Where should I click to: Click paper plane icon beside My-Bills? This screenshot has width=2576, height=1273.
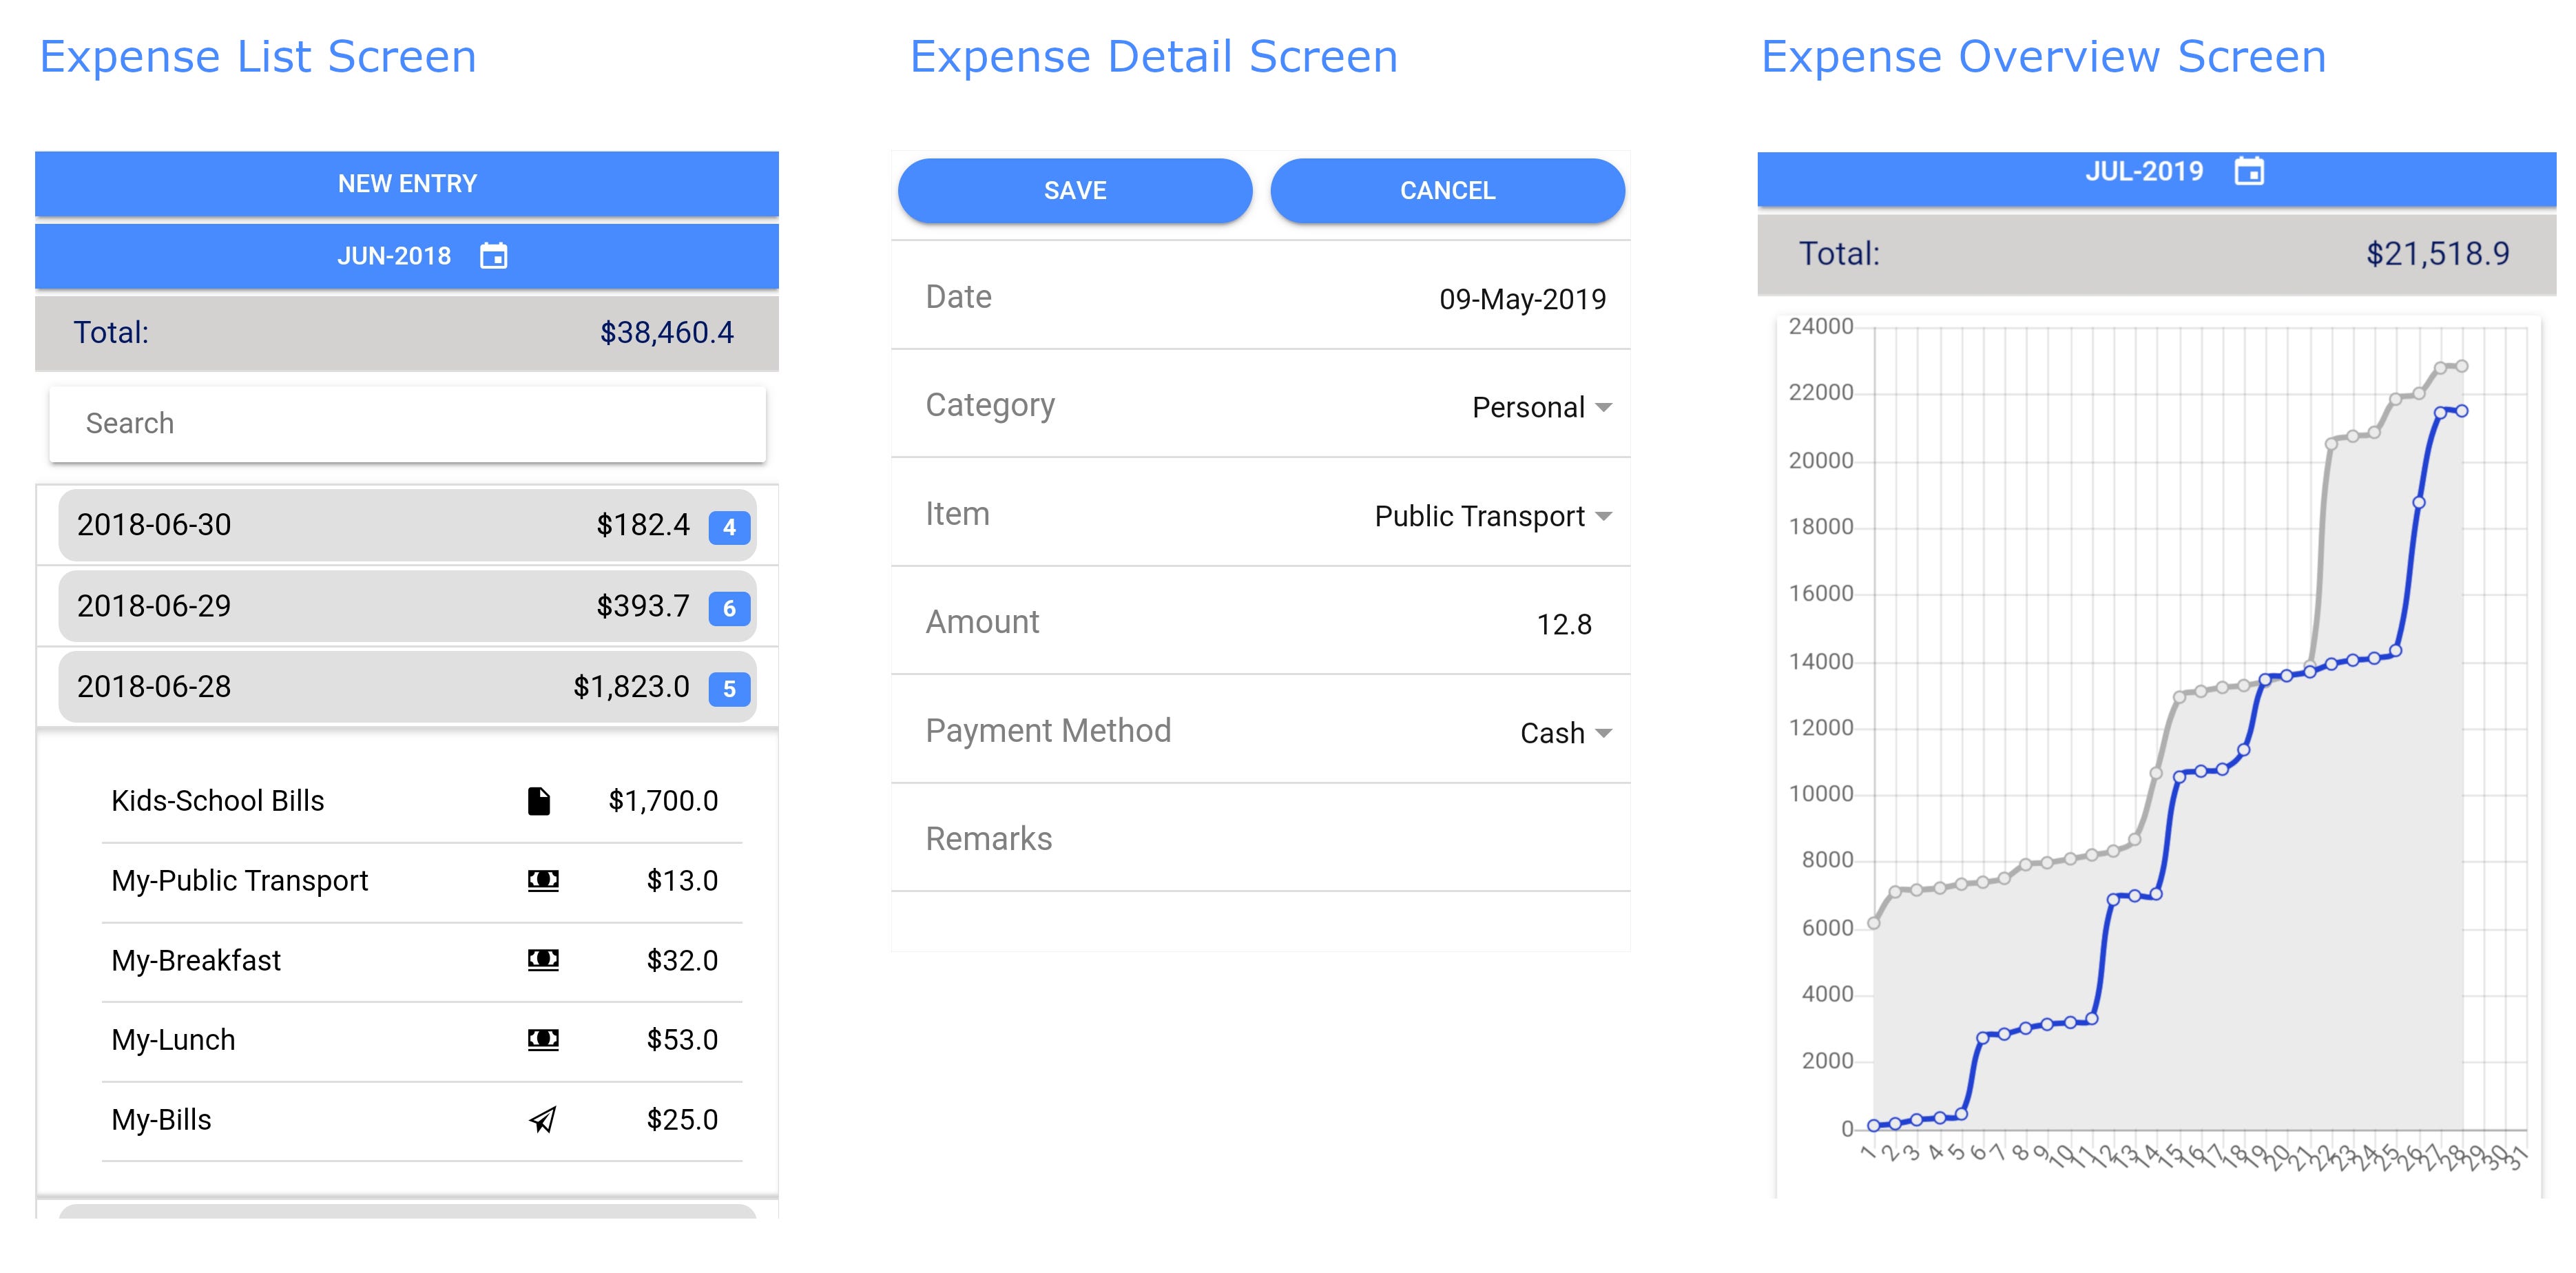pos(542,1120)
